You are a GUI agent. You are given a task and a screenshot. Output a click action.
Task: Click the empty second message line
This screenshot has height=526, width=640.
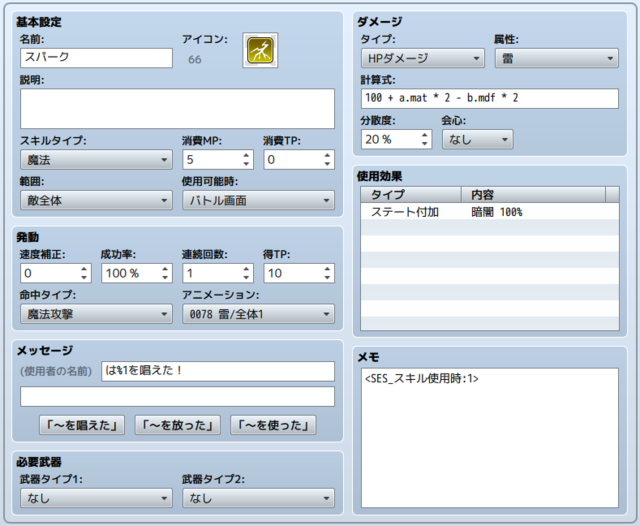(178, 396)
